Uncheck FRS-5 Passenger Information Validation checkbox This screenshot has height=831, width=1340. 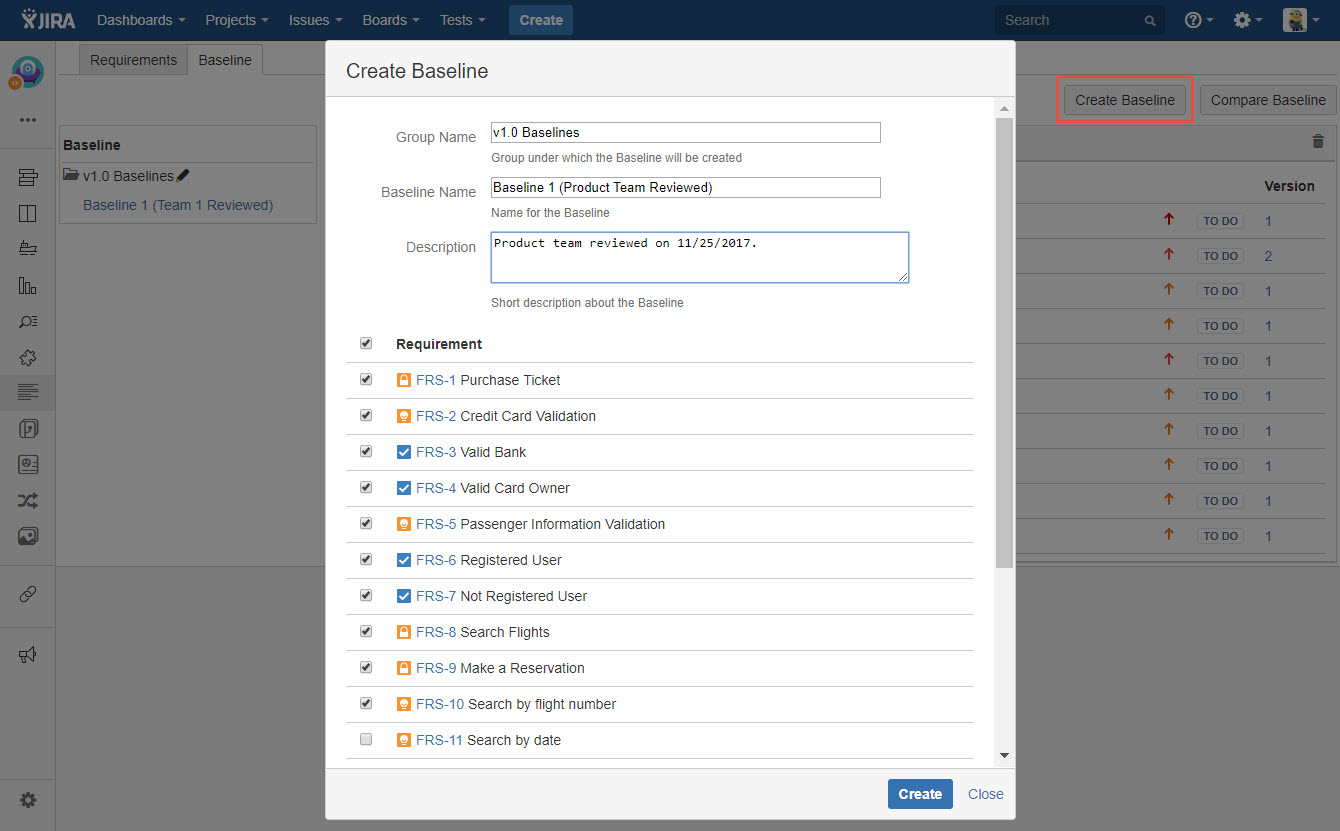[x=366, y=523]
